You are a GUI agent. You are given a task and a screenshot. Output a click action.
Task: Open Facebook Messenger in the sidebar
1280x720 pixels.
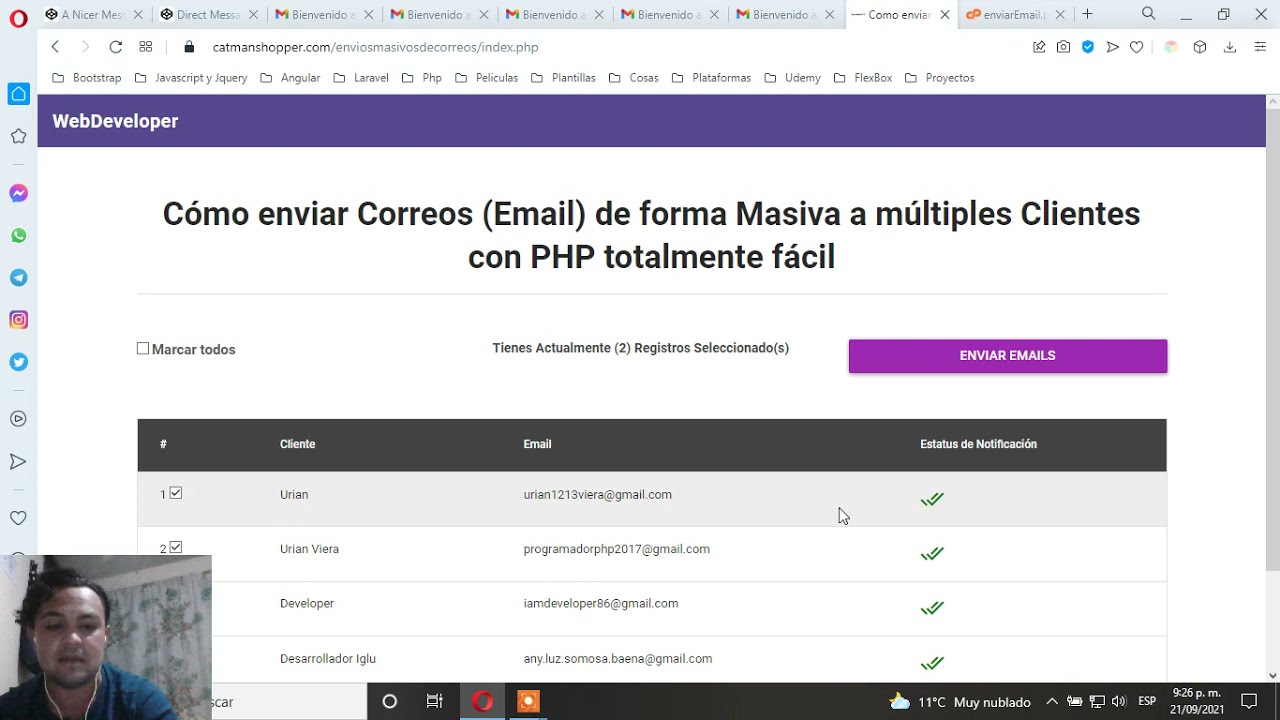tap(18, 193)
